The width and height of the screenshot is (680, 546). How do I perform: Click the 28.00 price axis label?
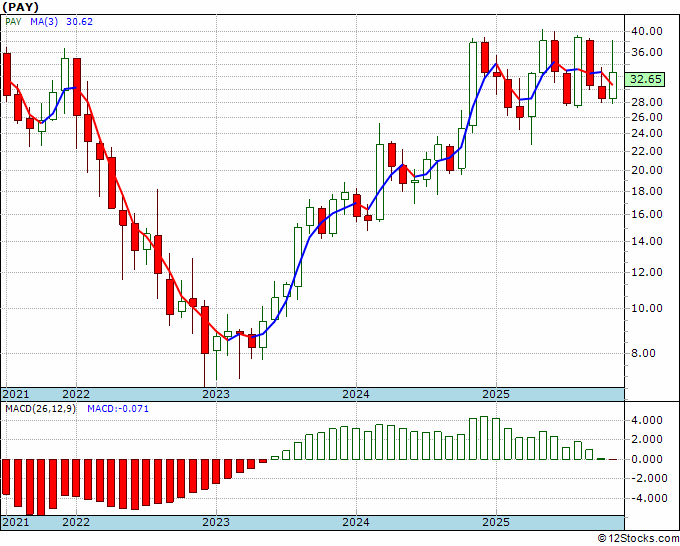(646, 102)
